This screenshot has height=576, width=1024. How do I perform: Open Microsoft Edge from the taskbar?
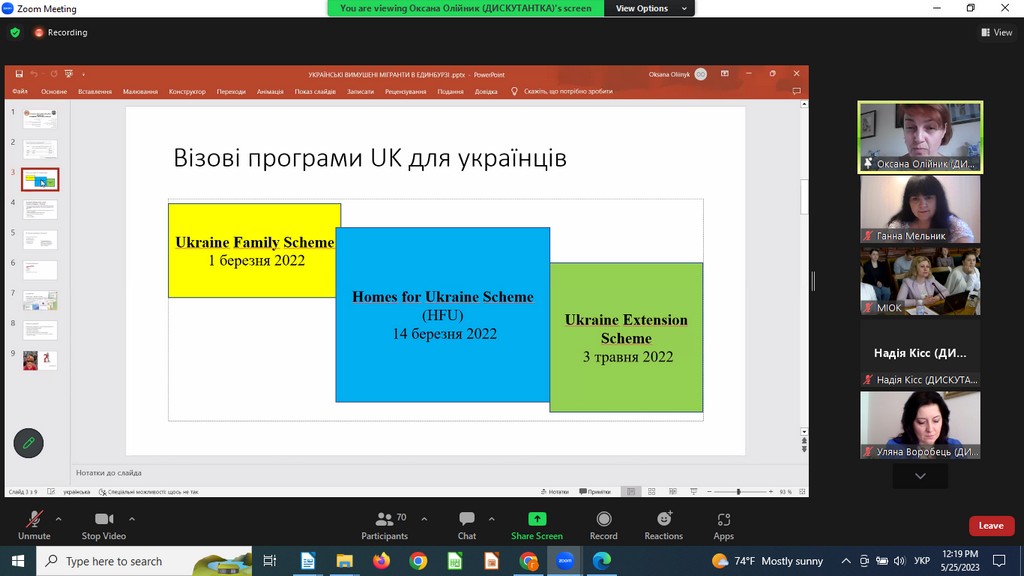coord(601,561)
